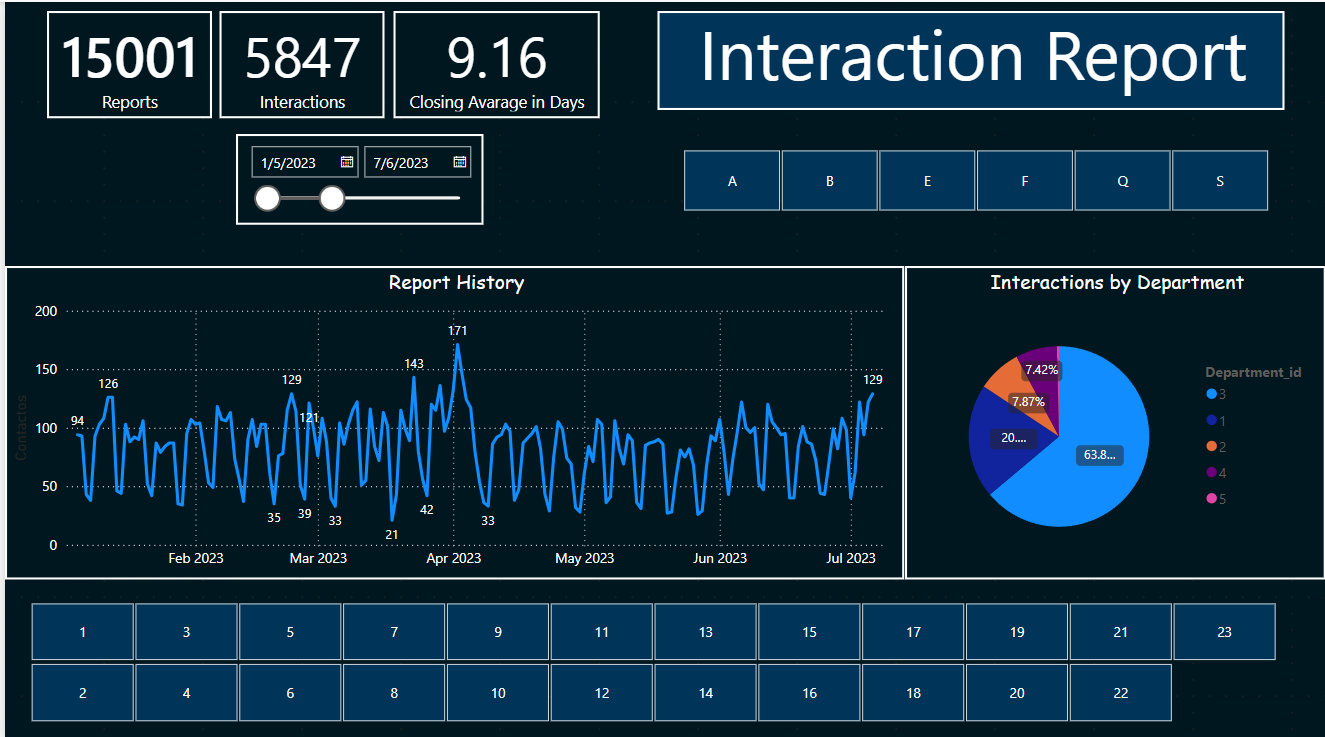Click the left date slider handle
The height and width of the screenshot is (737, 1325).
point(268,198)
